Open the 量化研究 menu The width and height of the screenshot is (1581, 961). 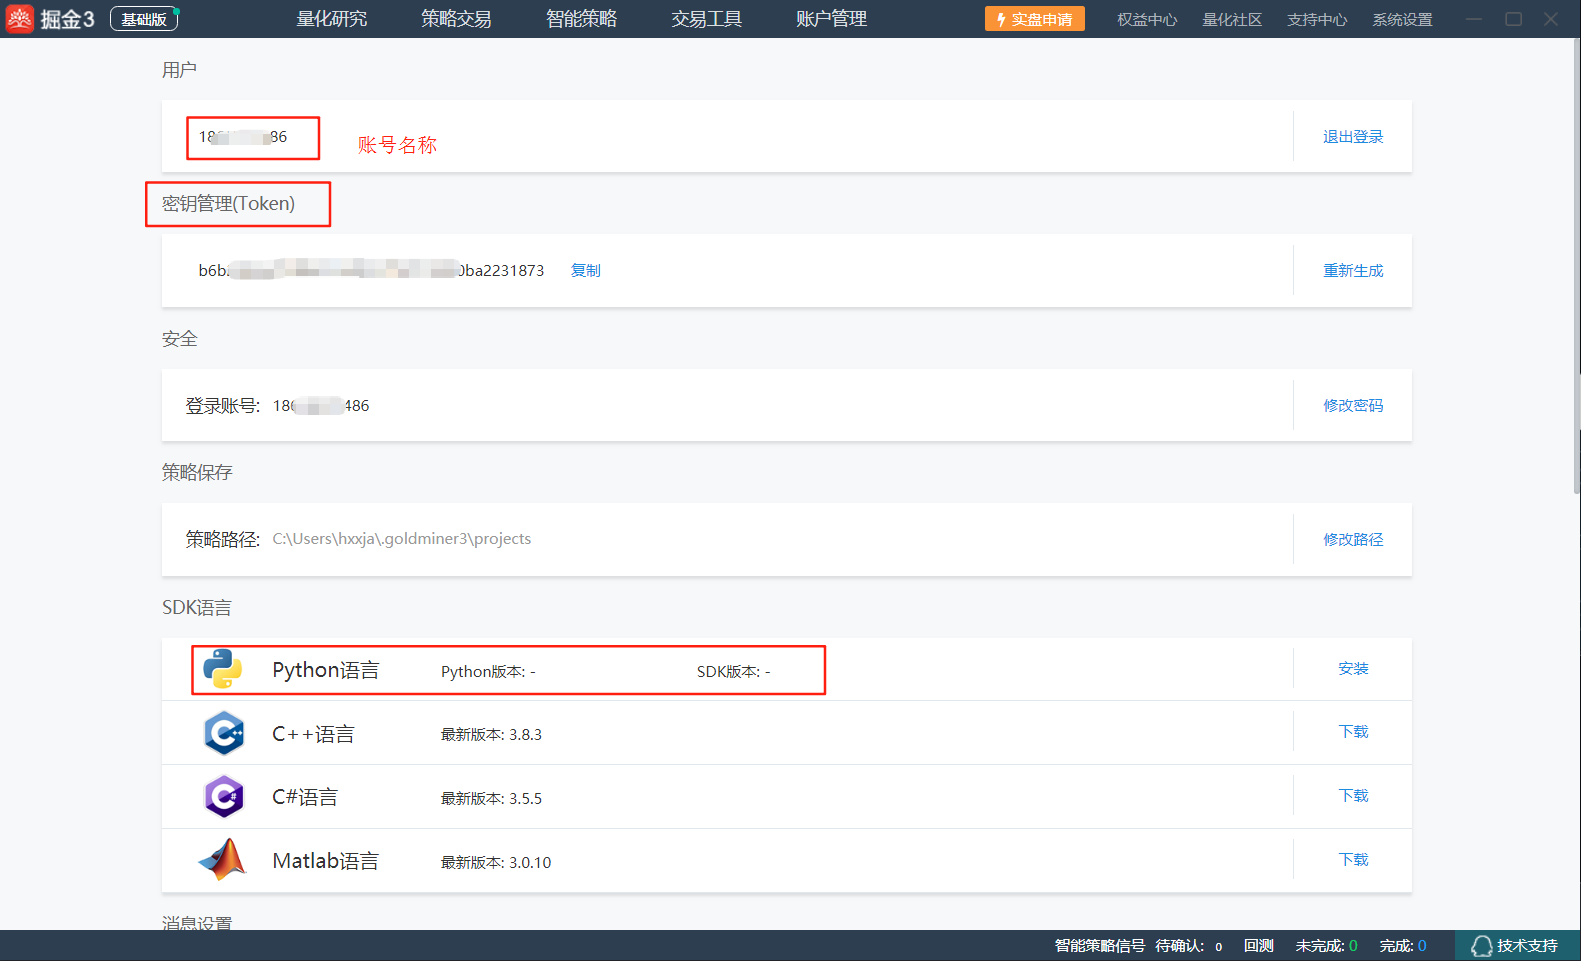coord(332,19)
